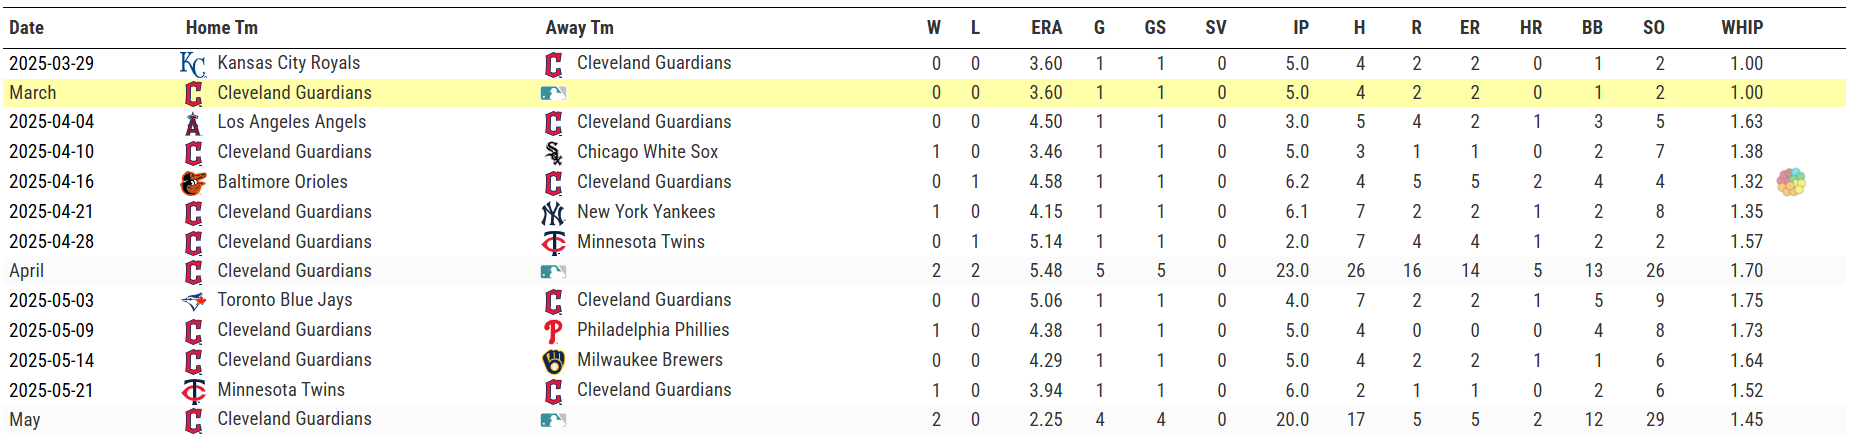The width and height of the screenshot is (1851, 438).
Task: Sort table by the ERA column header
Action: click(x=1046, y=28)
